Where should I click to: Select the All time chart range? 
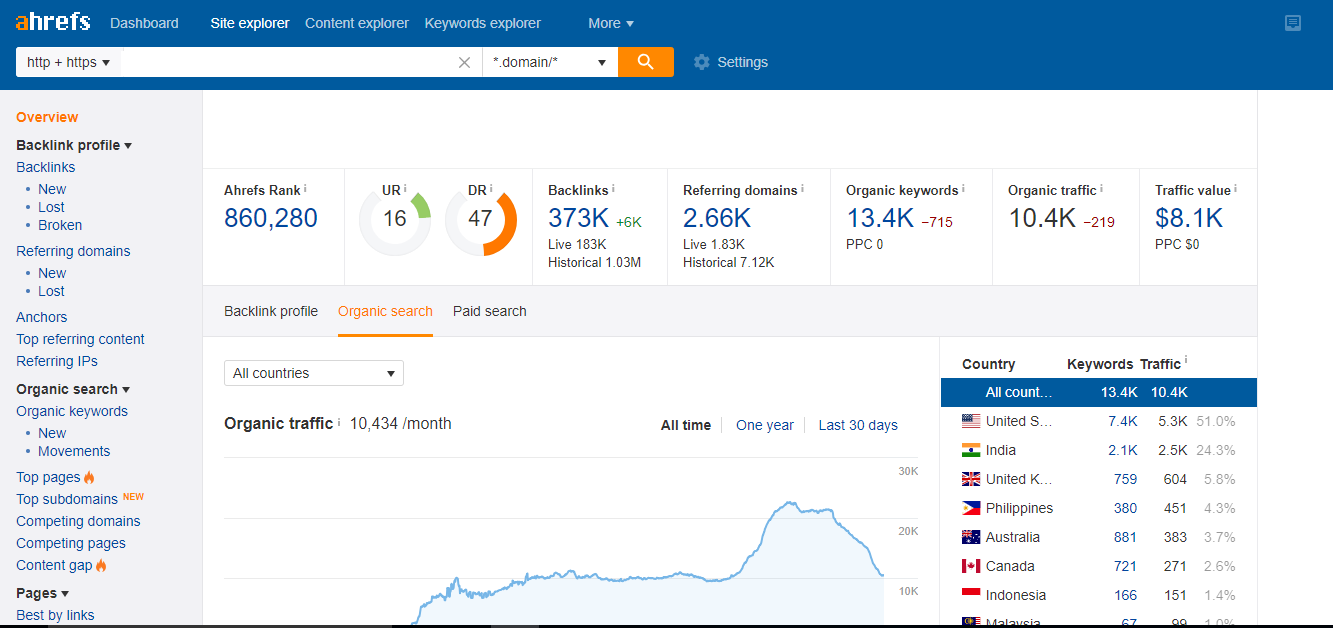click(x=685, y=425)
